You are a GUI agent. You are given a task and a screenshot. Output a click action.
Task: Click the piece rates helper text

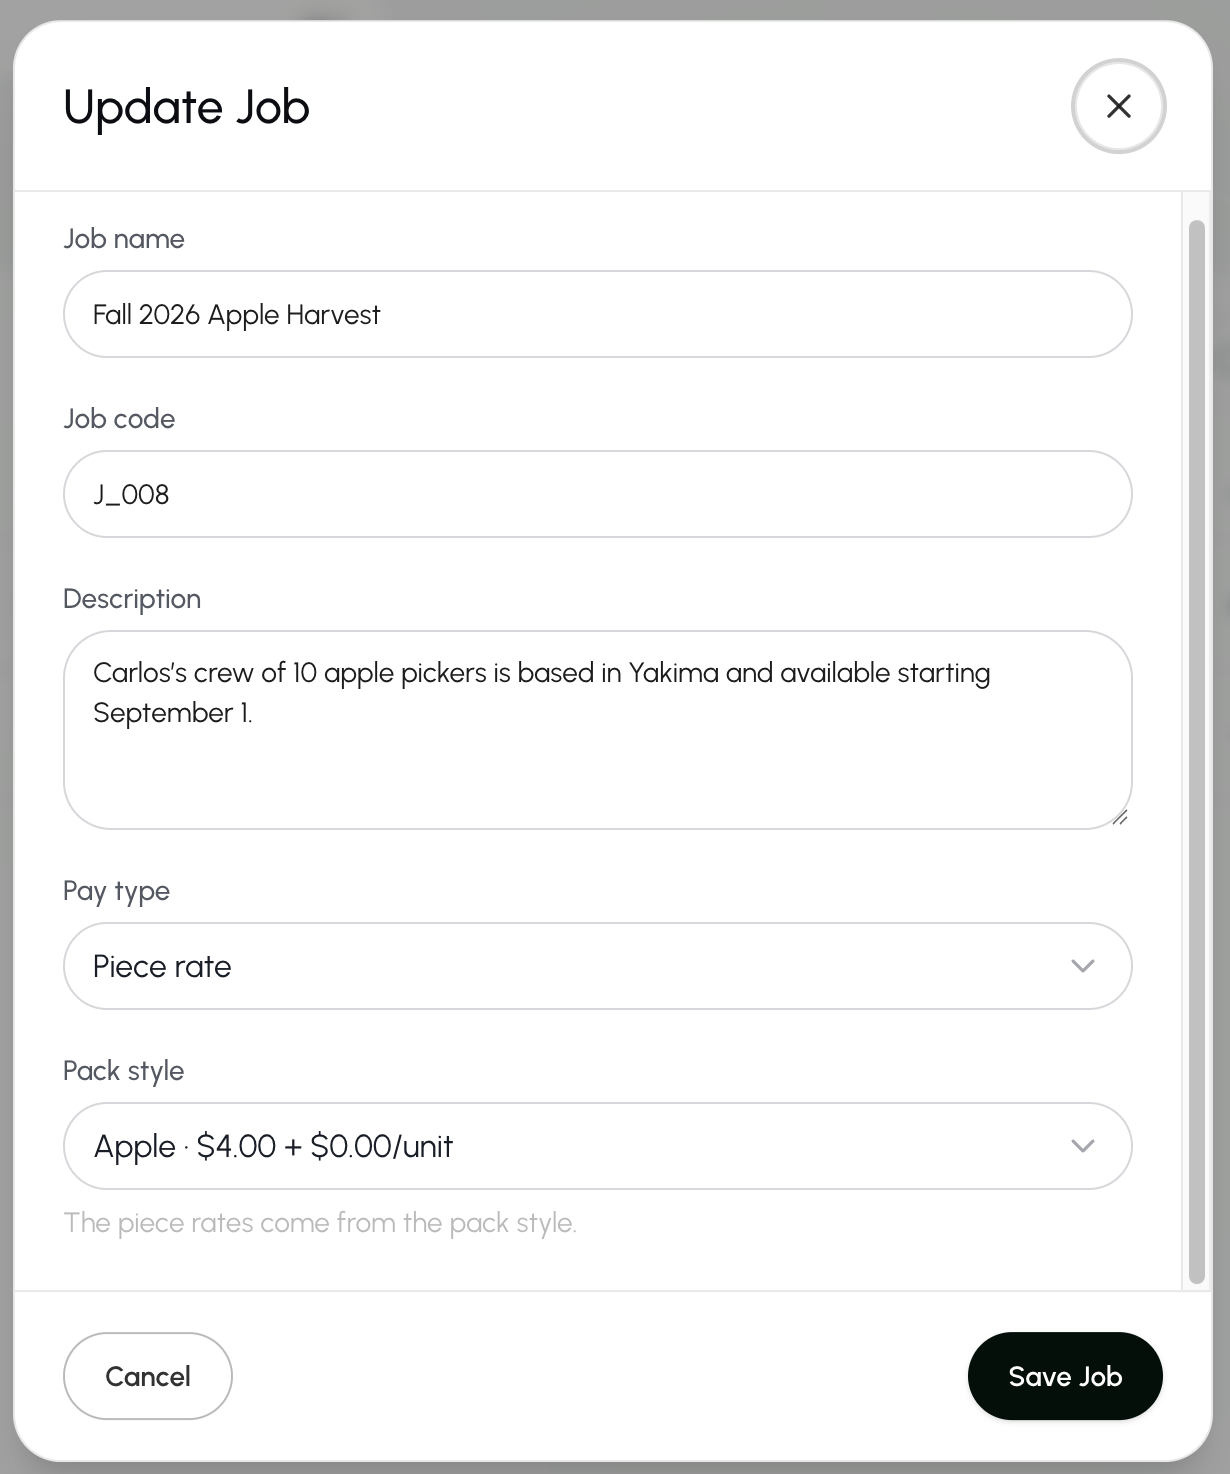pos(320,1223)
